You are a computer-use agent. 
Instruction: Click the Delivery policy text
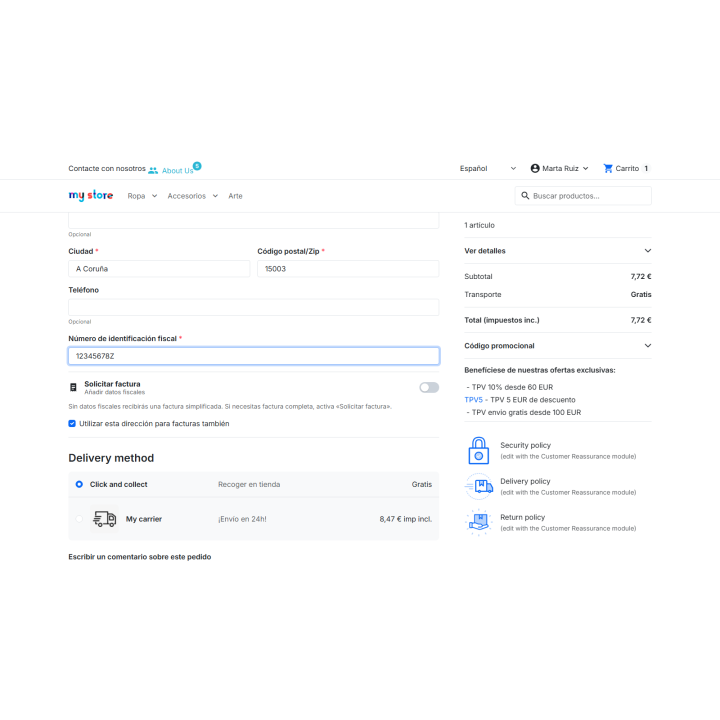525,481
